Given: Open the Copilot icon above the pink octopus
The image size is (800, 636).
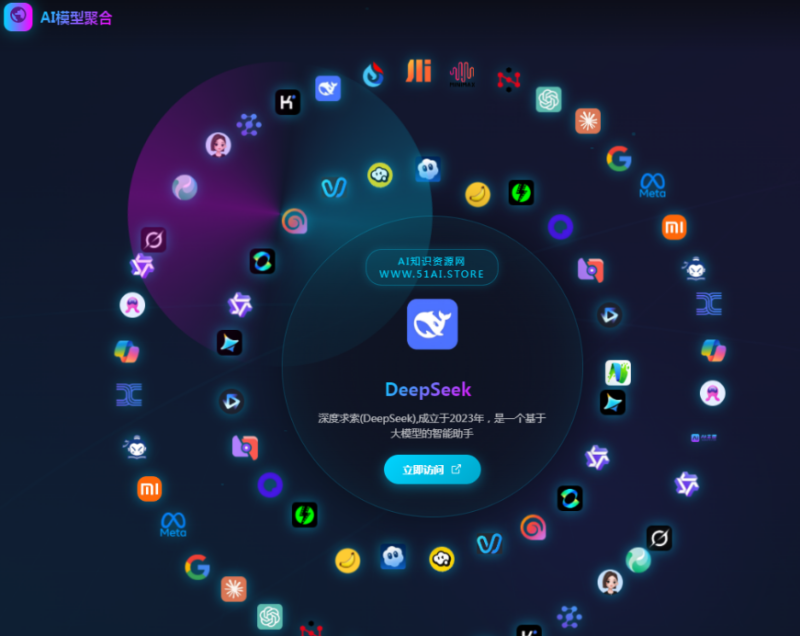Looking at the screenshot, I should point(713,350).
